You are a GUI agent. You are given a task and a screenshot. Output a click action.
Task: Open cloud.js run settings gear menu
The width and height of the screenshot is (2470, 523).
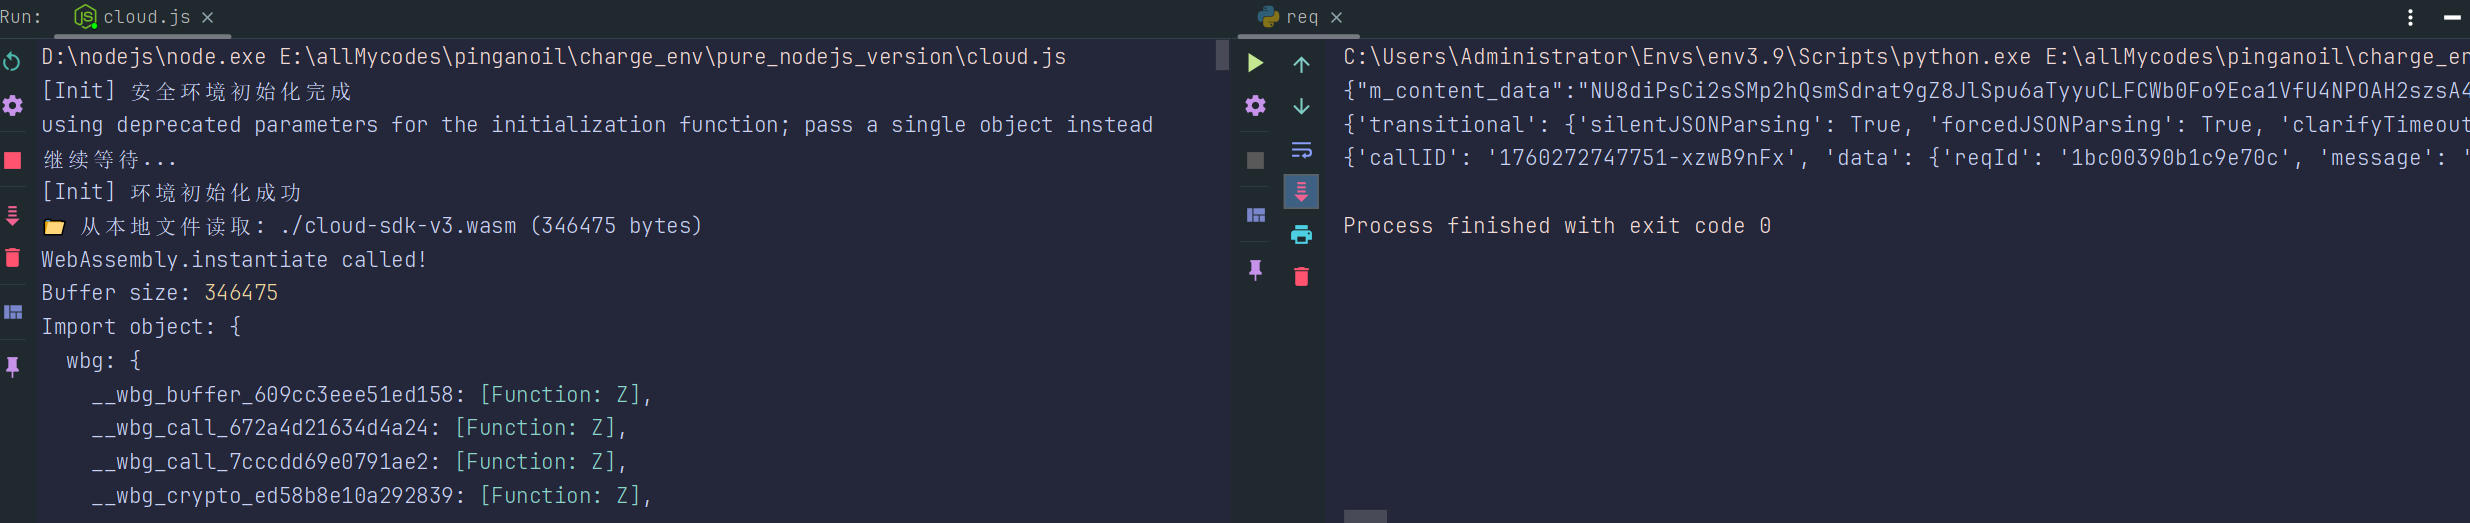tap(13, 106)
